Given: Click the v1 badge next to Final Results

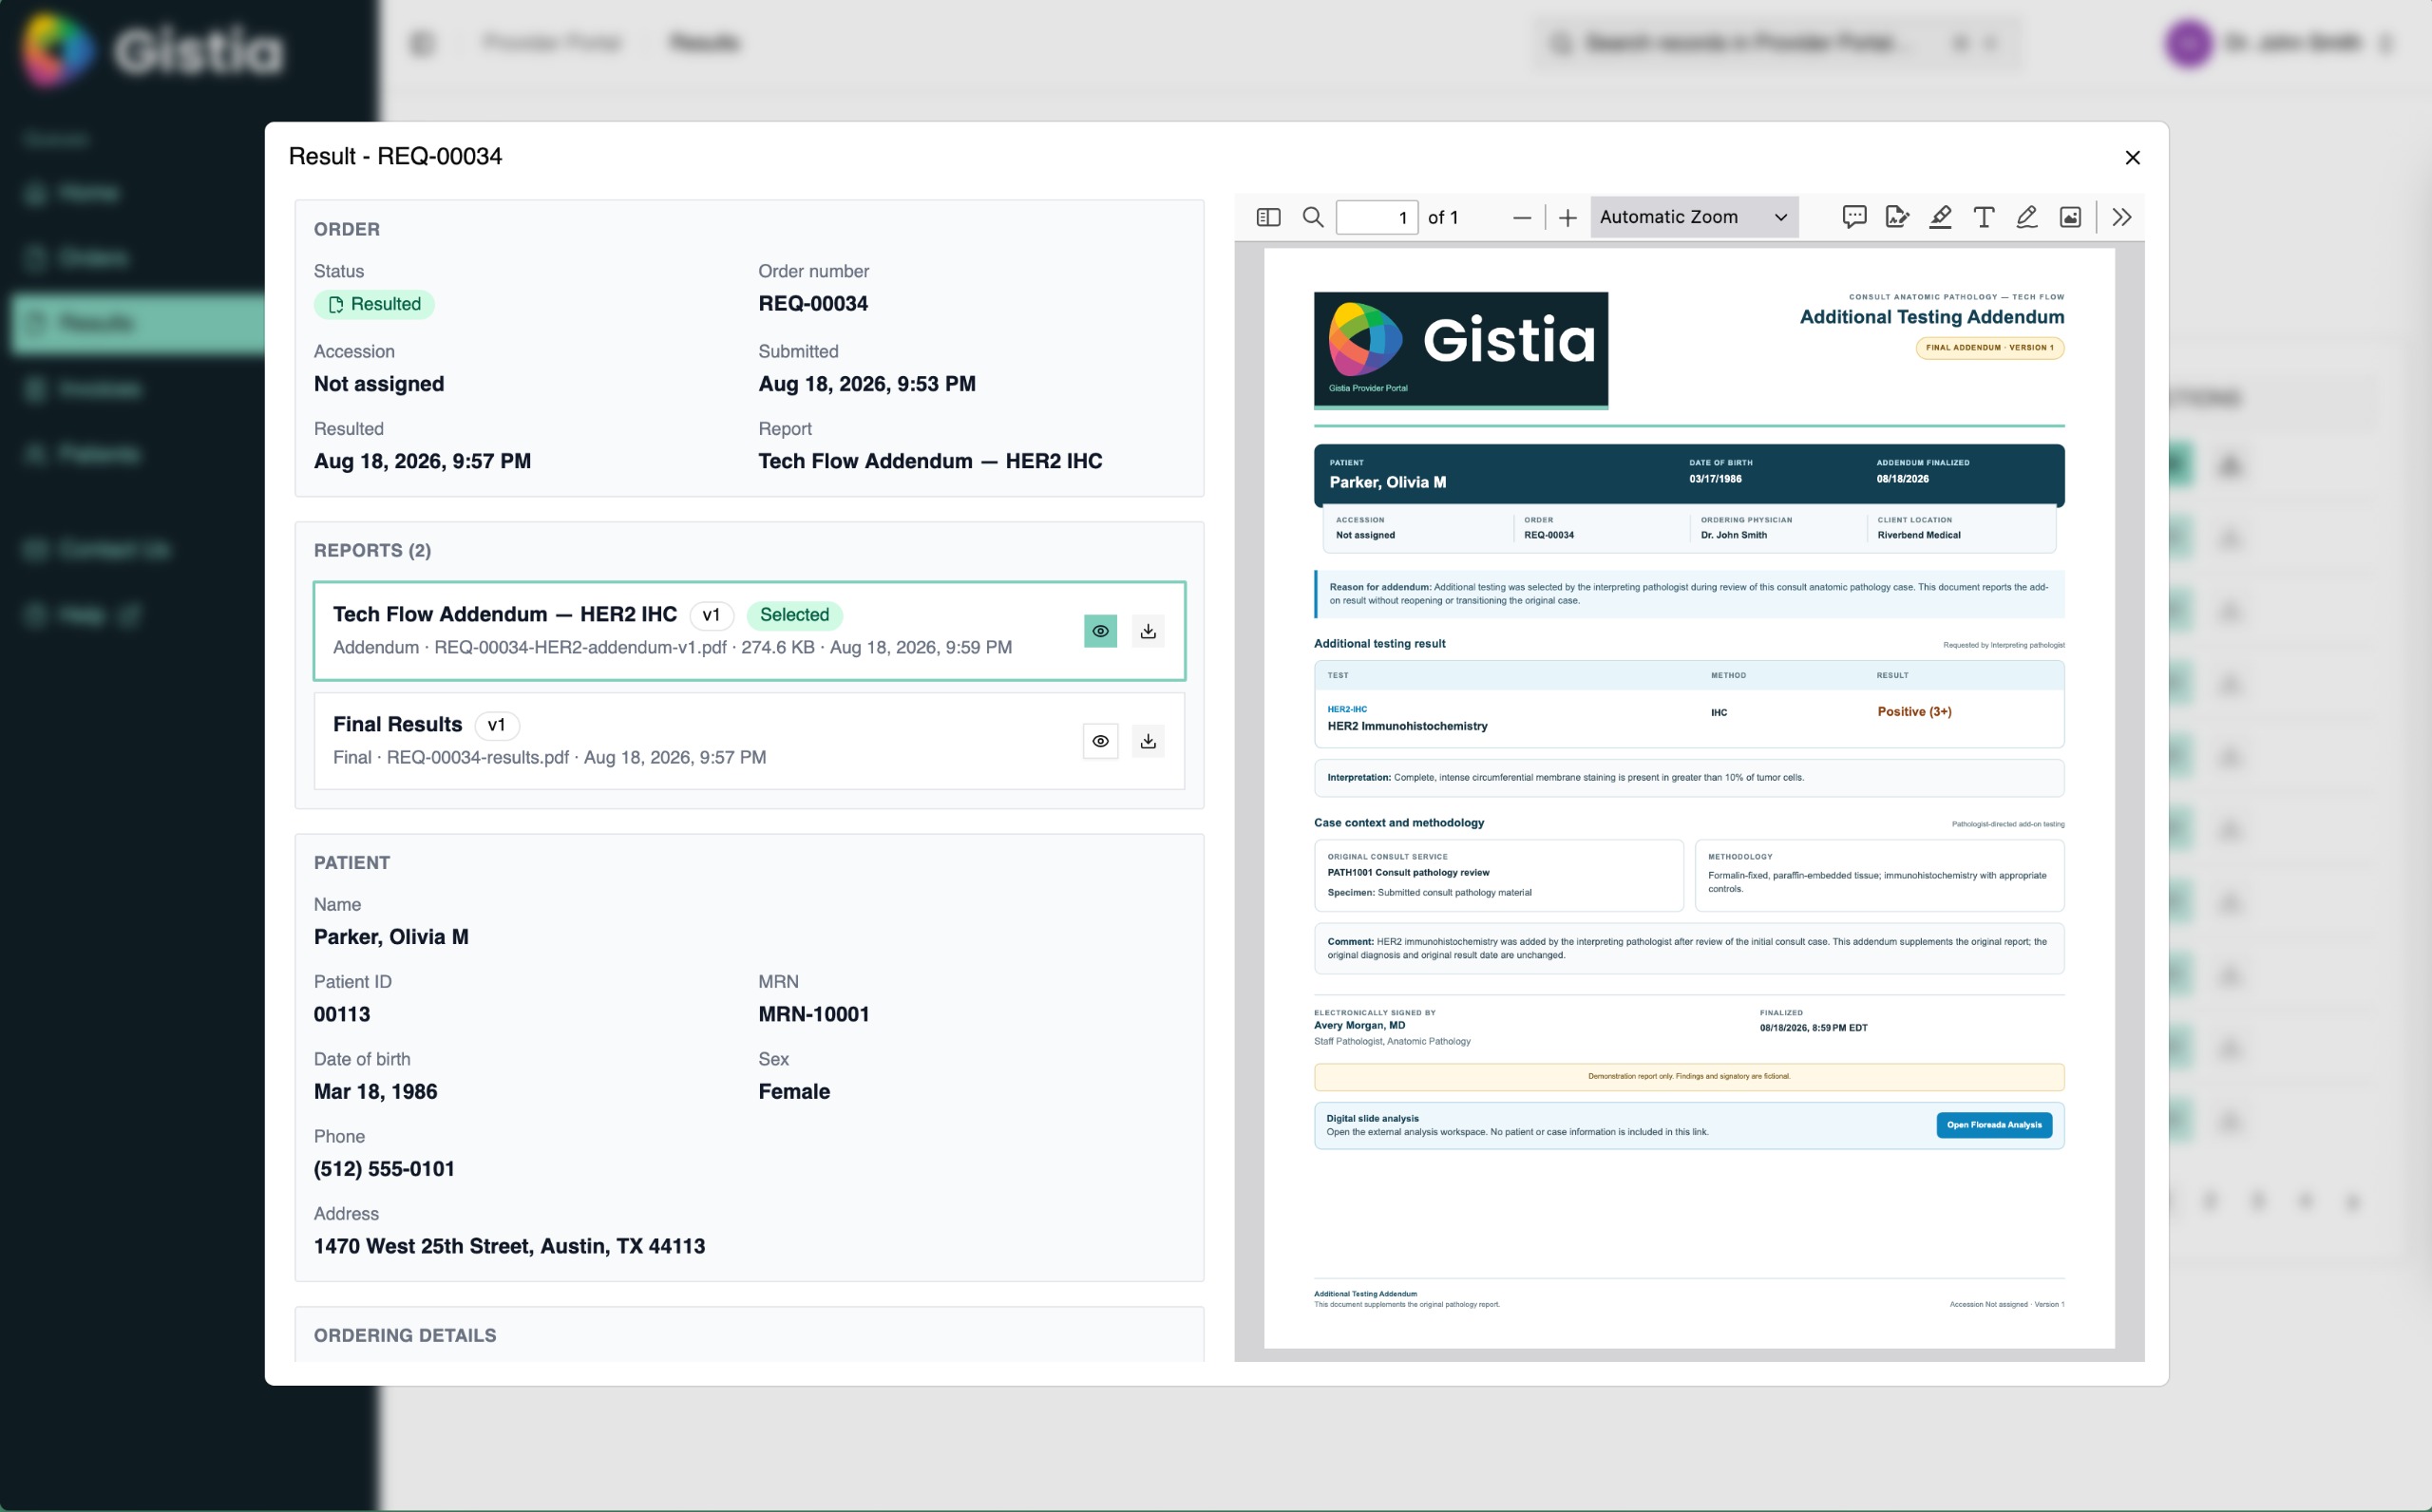Looking at the screenshot, I should point(497,725).
